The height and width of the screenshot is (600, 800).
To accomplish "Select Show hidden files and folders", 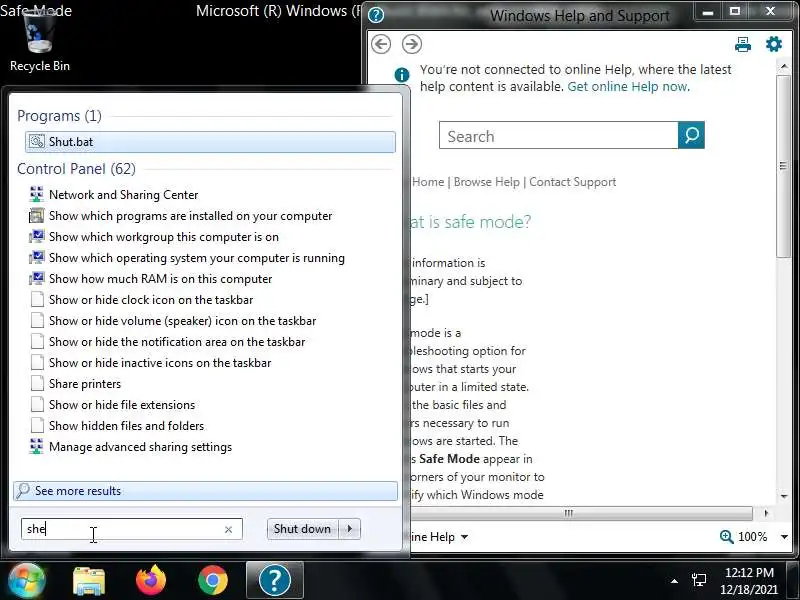I will 116,426.
